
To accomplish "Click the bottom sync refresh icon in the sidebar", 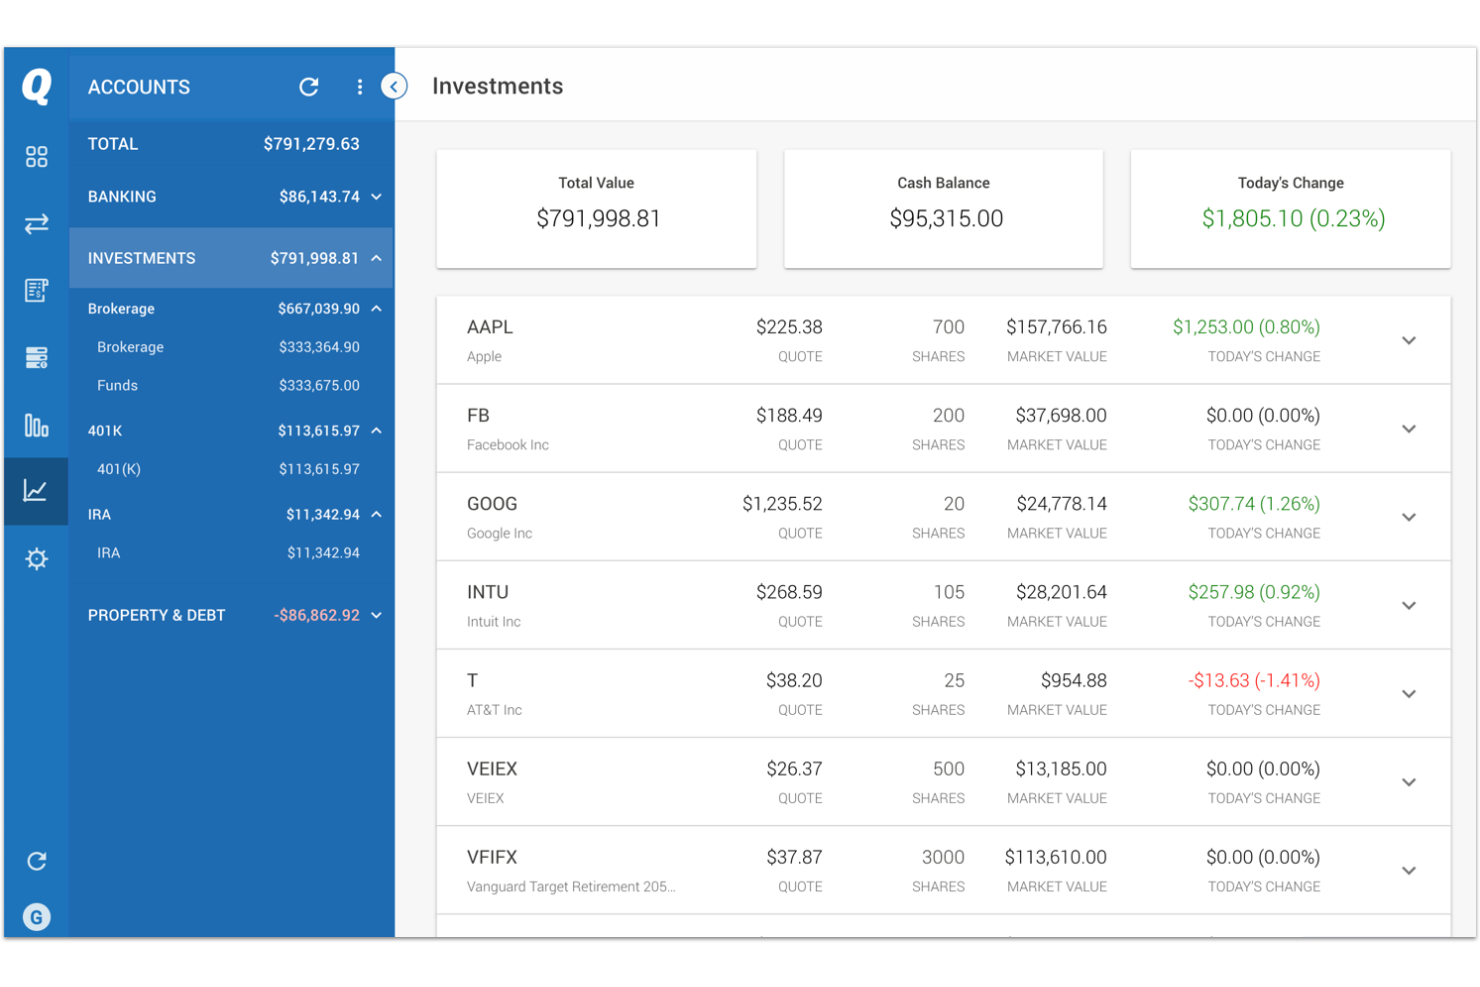I will [x=36, y=861].
